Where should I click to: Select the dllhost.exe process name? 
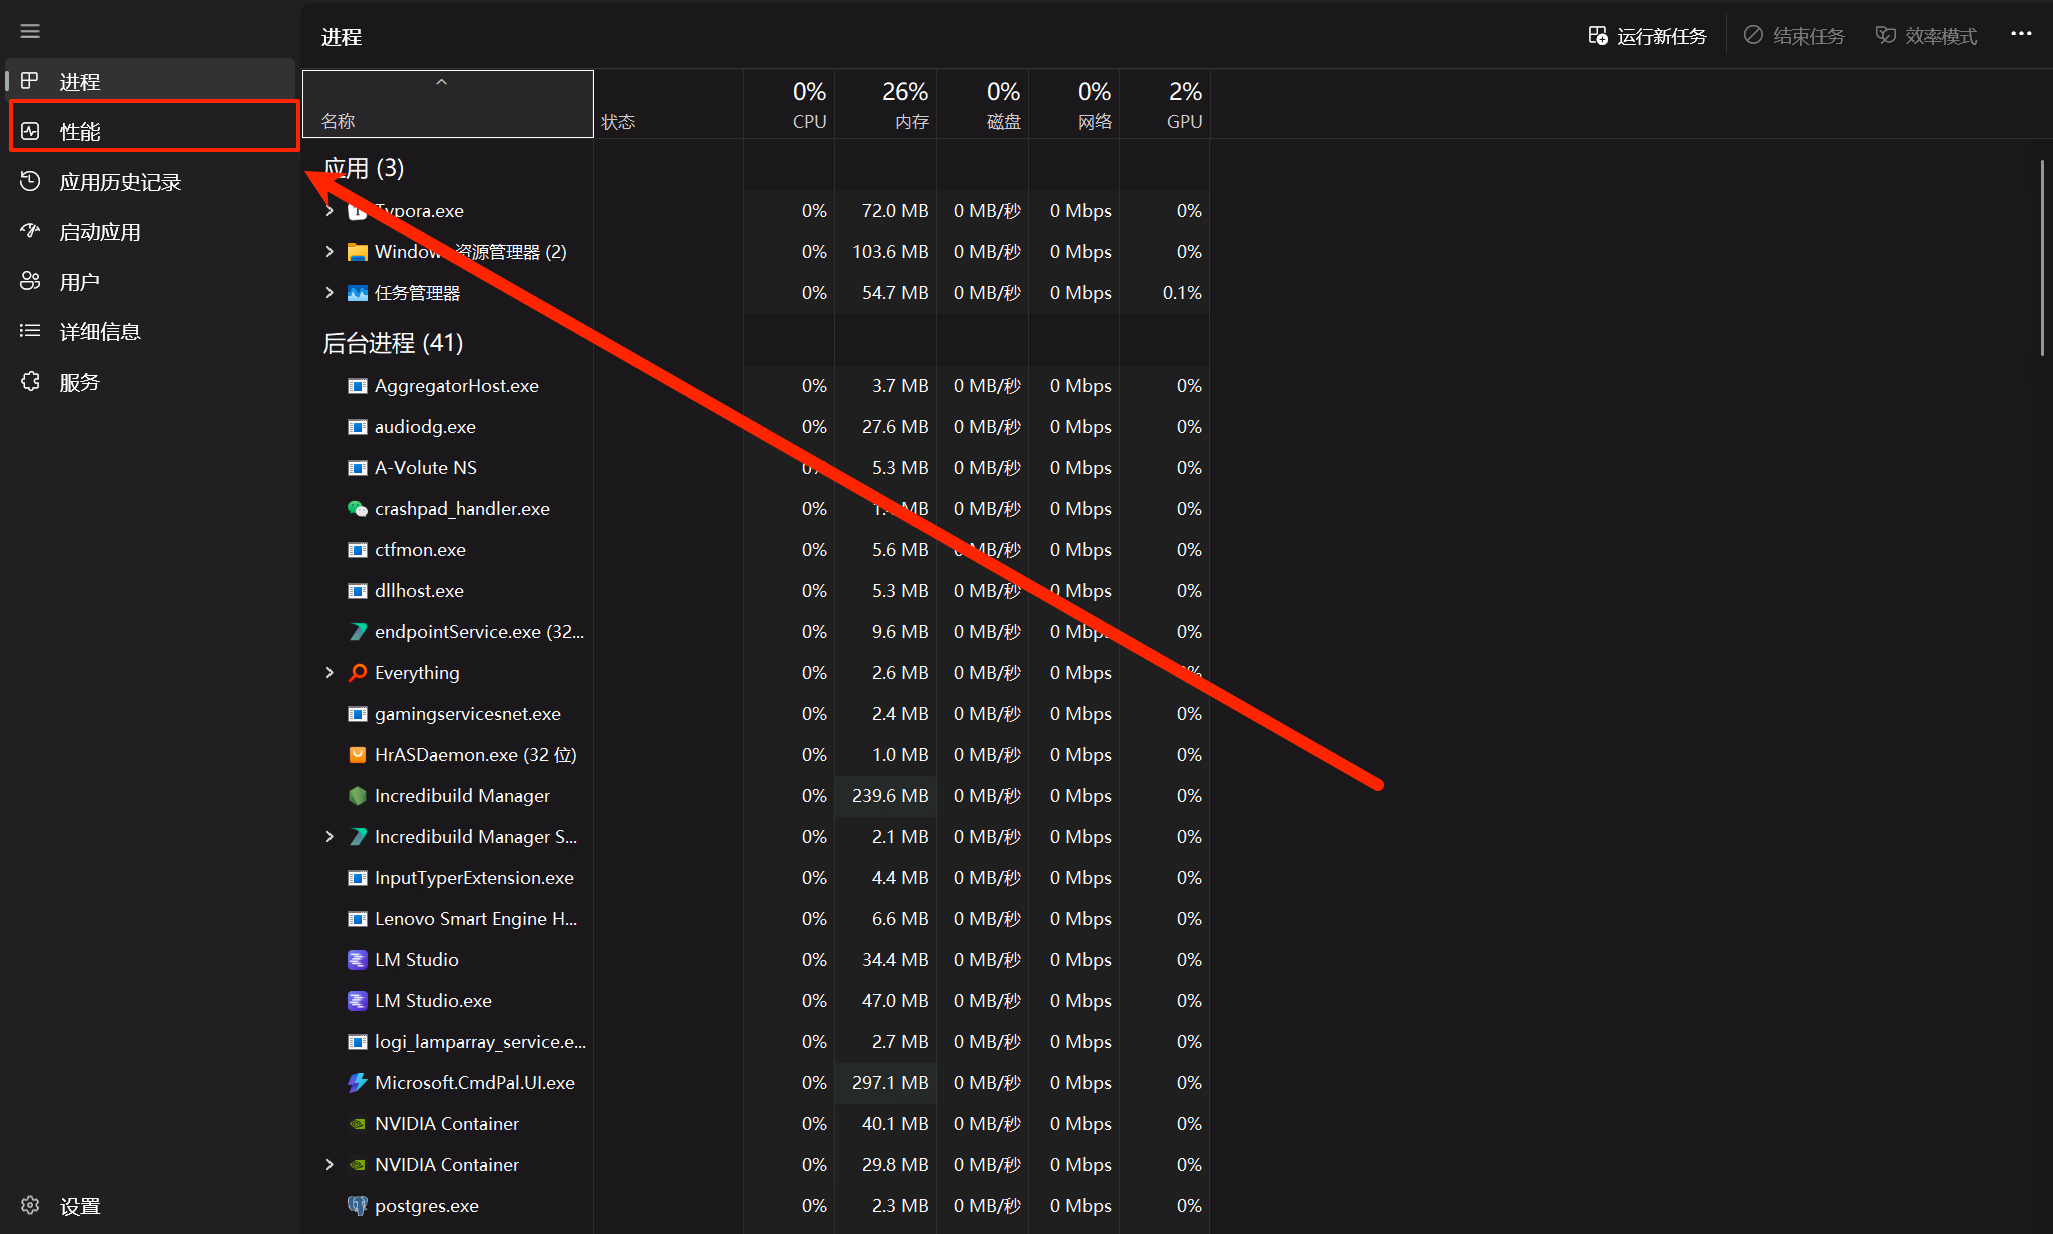coord(419,591)
